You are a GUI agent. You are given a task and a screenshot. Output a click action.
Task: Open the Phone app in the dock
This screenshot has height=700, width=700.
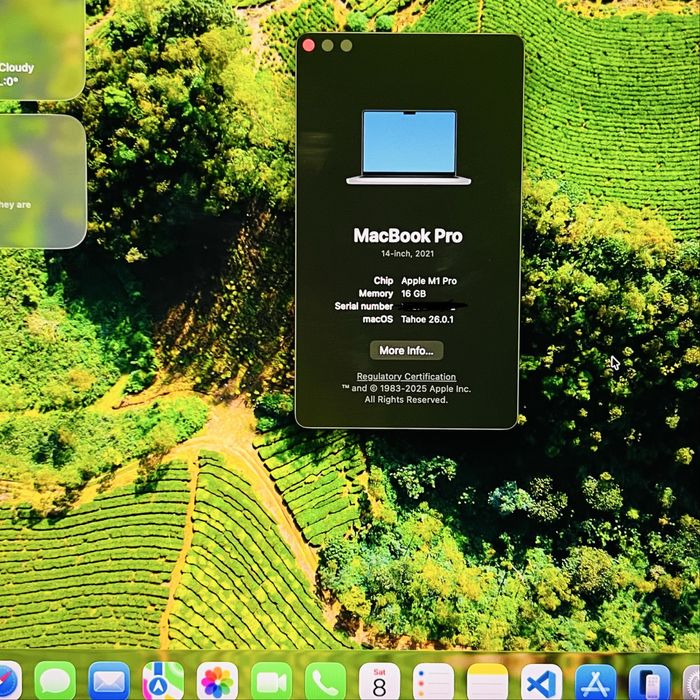325,681
